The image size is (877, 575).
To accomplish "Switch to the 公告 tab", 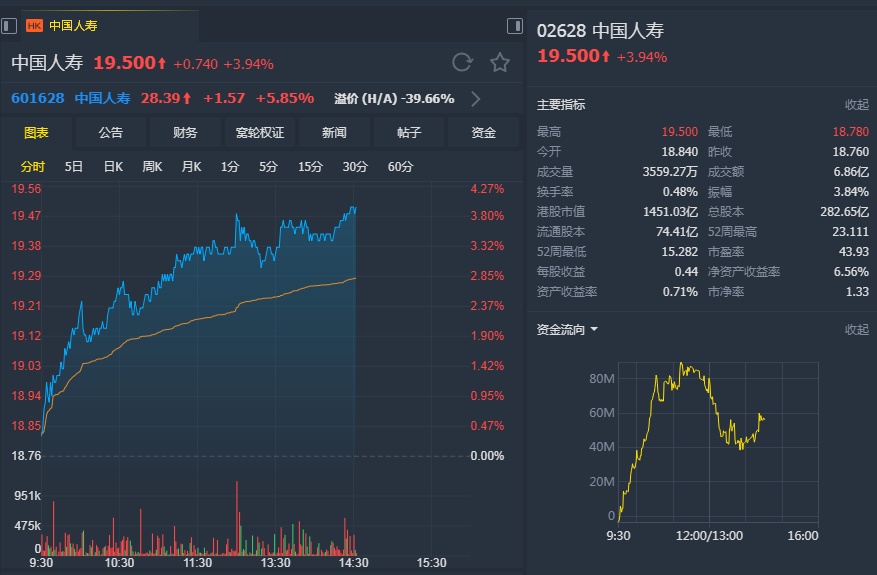I will click(x=110, y=132).
